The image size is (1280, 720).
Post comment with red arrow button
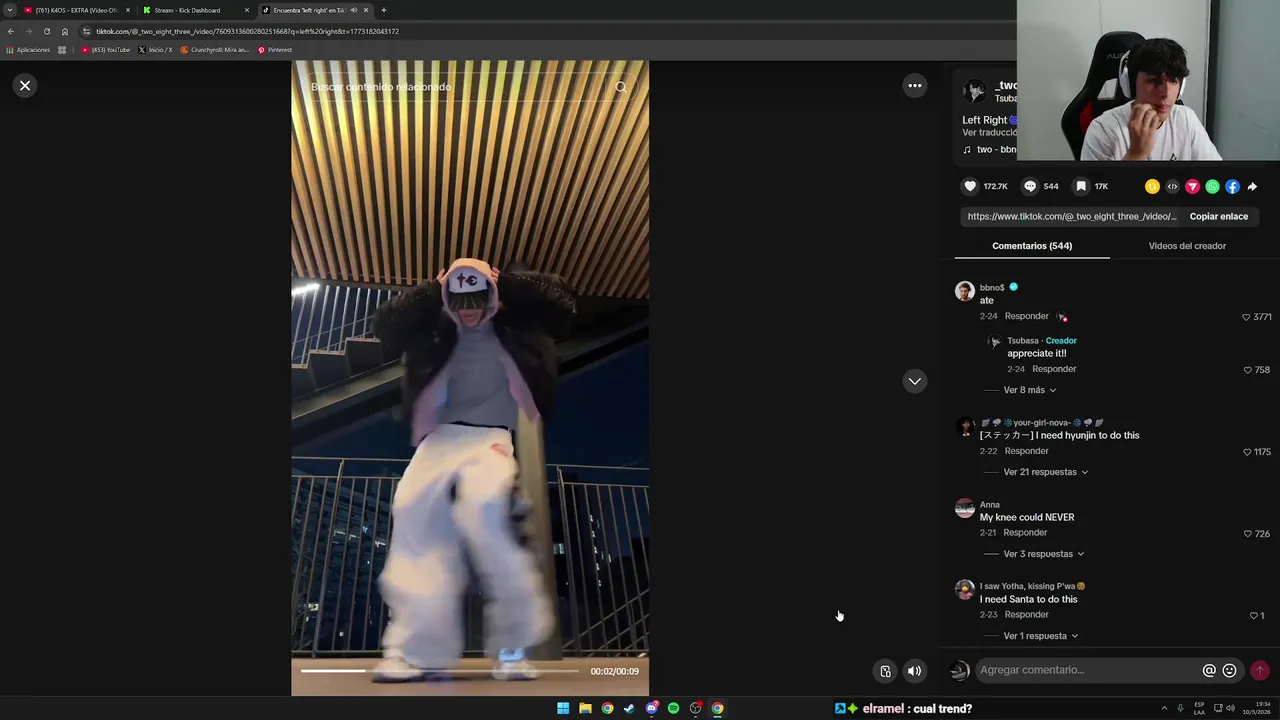1260,671
